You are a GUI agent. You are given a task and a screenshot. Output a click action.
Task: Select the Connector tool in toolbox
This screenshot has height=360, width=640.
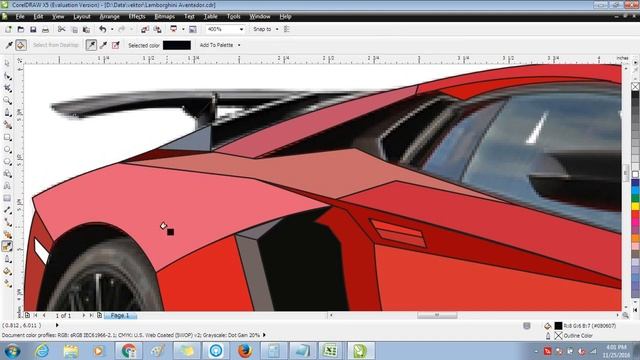point(7,222)
